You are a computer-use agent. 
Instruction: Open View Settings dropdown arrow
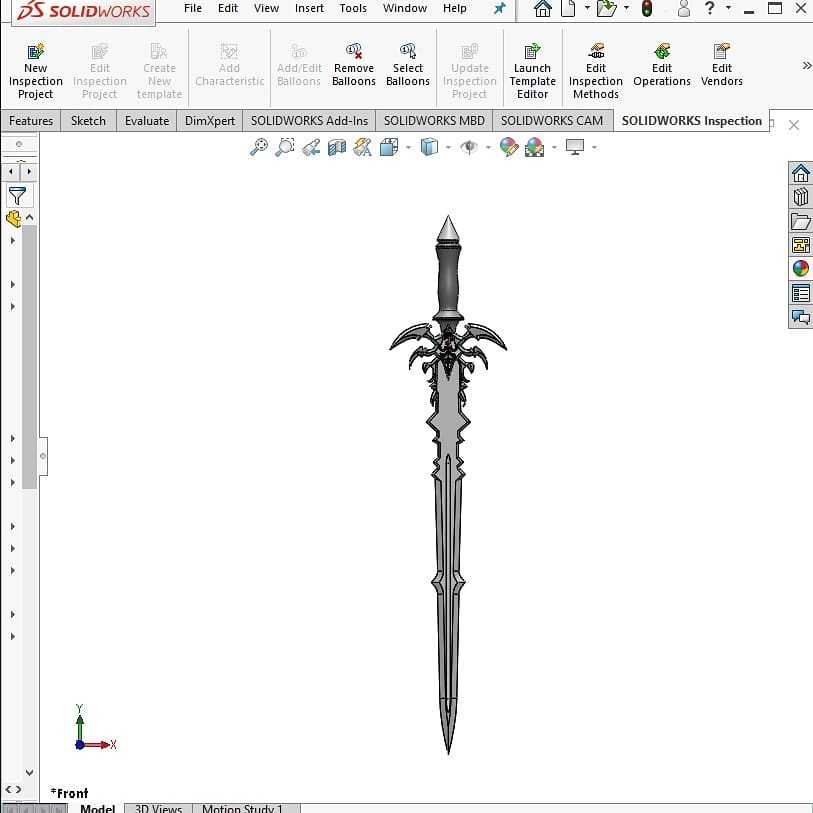click(594, 148)
